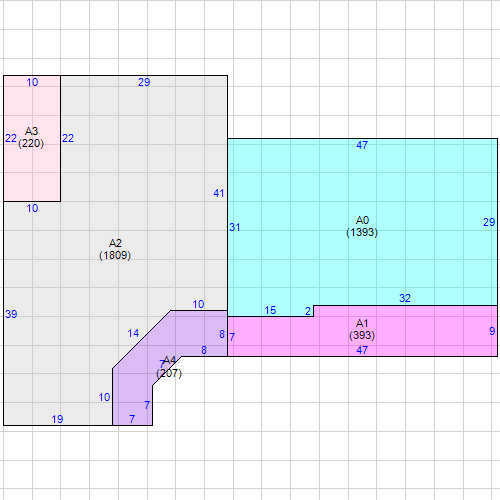The height and width of the screenshot is (500, 500).
Task: Click the dimension 7 on A4's bottom edge
Action: [132, 419]
